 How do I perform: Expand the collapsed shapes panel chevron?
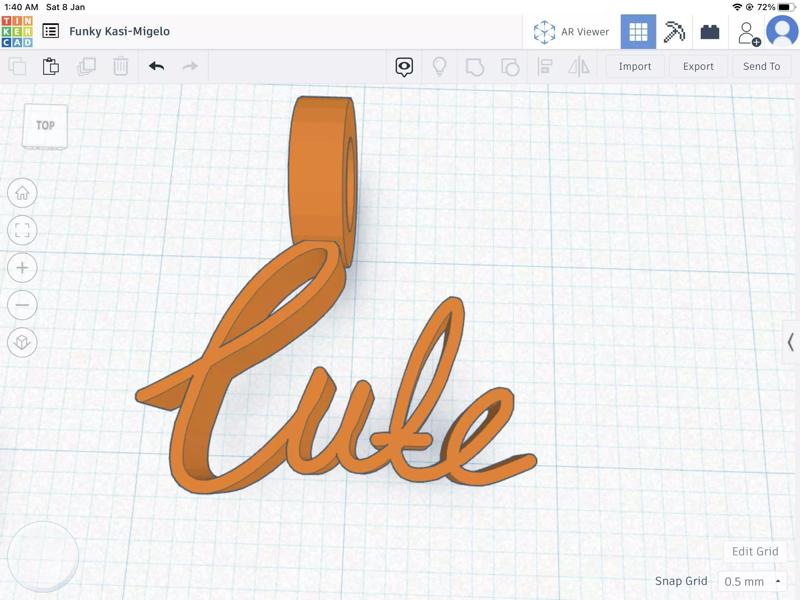click(x=791, y=342)
